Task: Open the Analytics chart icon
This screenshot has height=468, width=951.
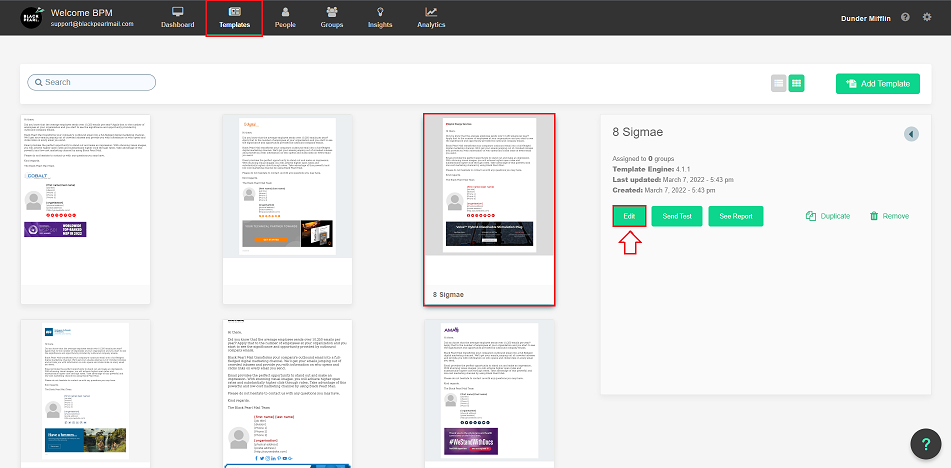Action: [431, 12]
